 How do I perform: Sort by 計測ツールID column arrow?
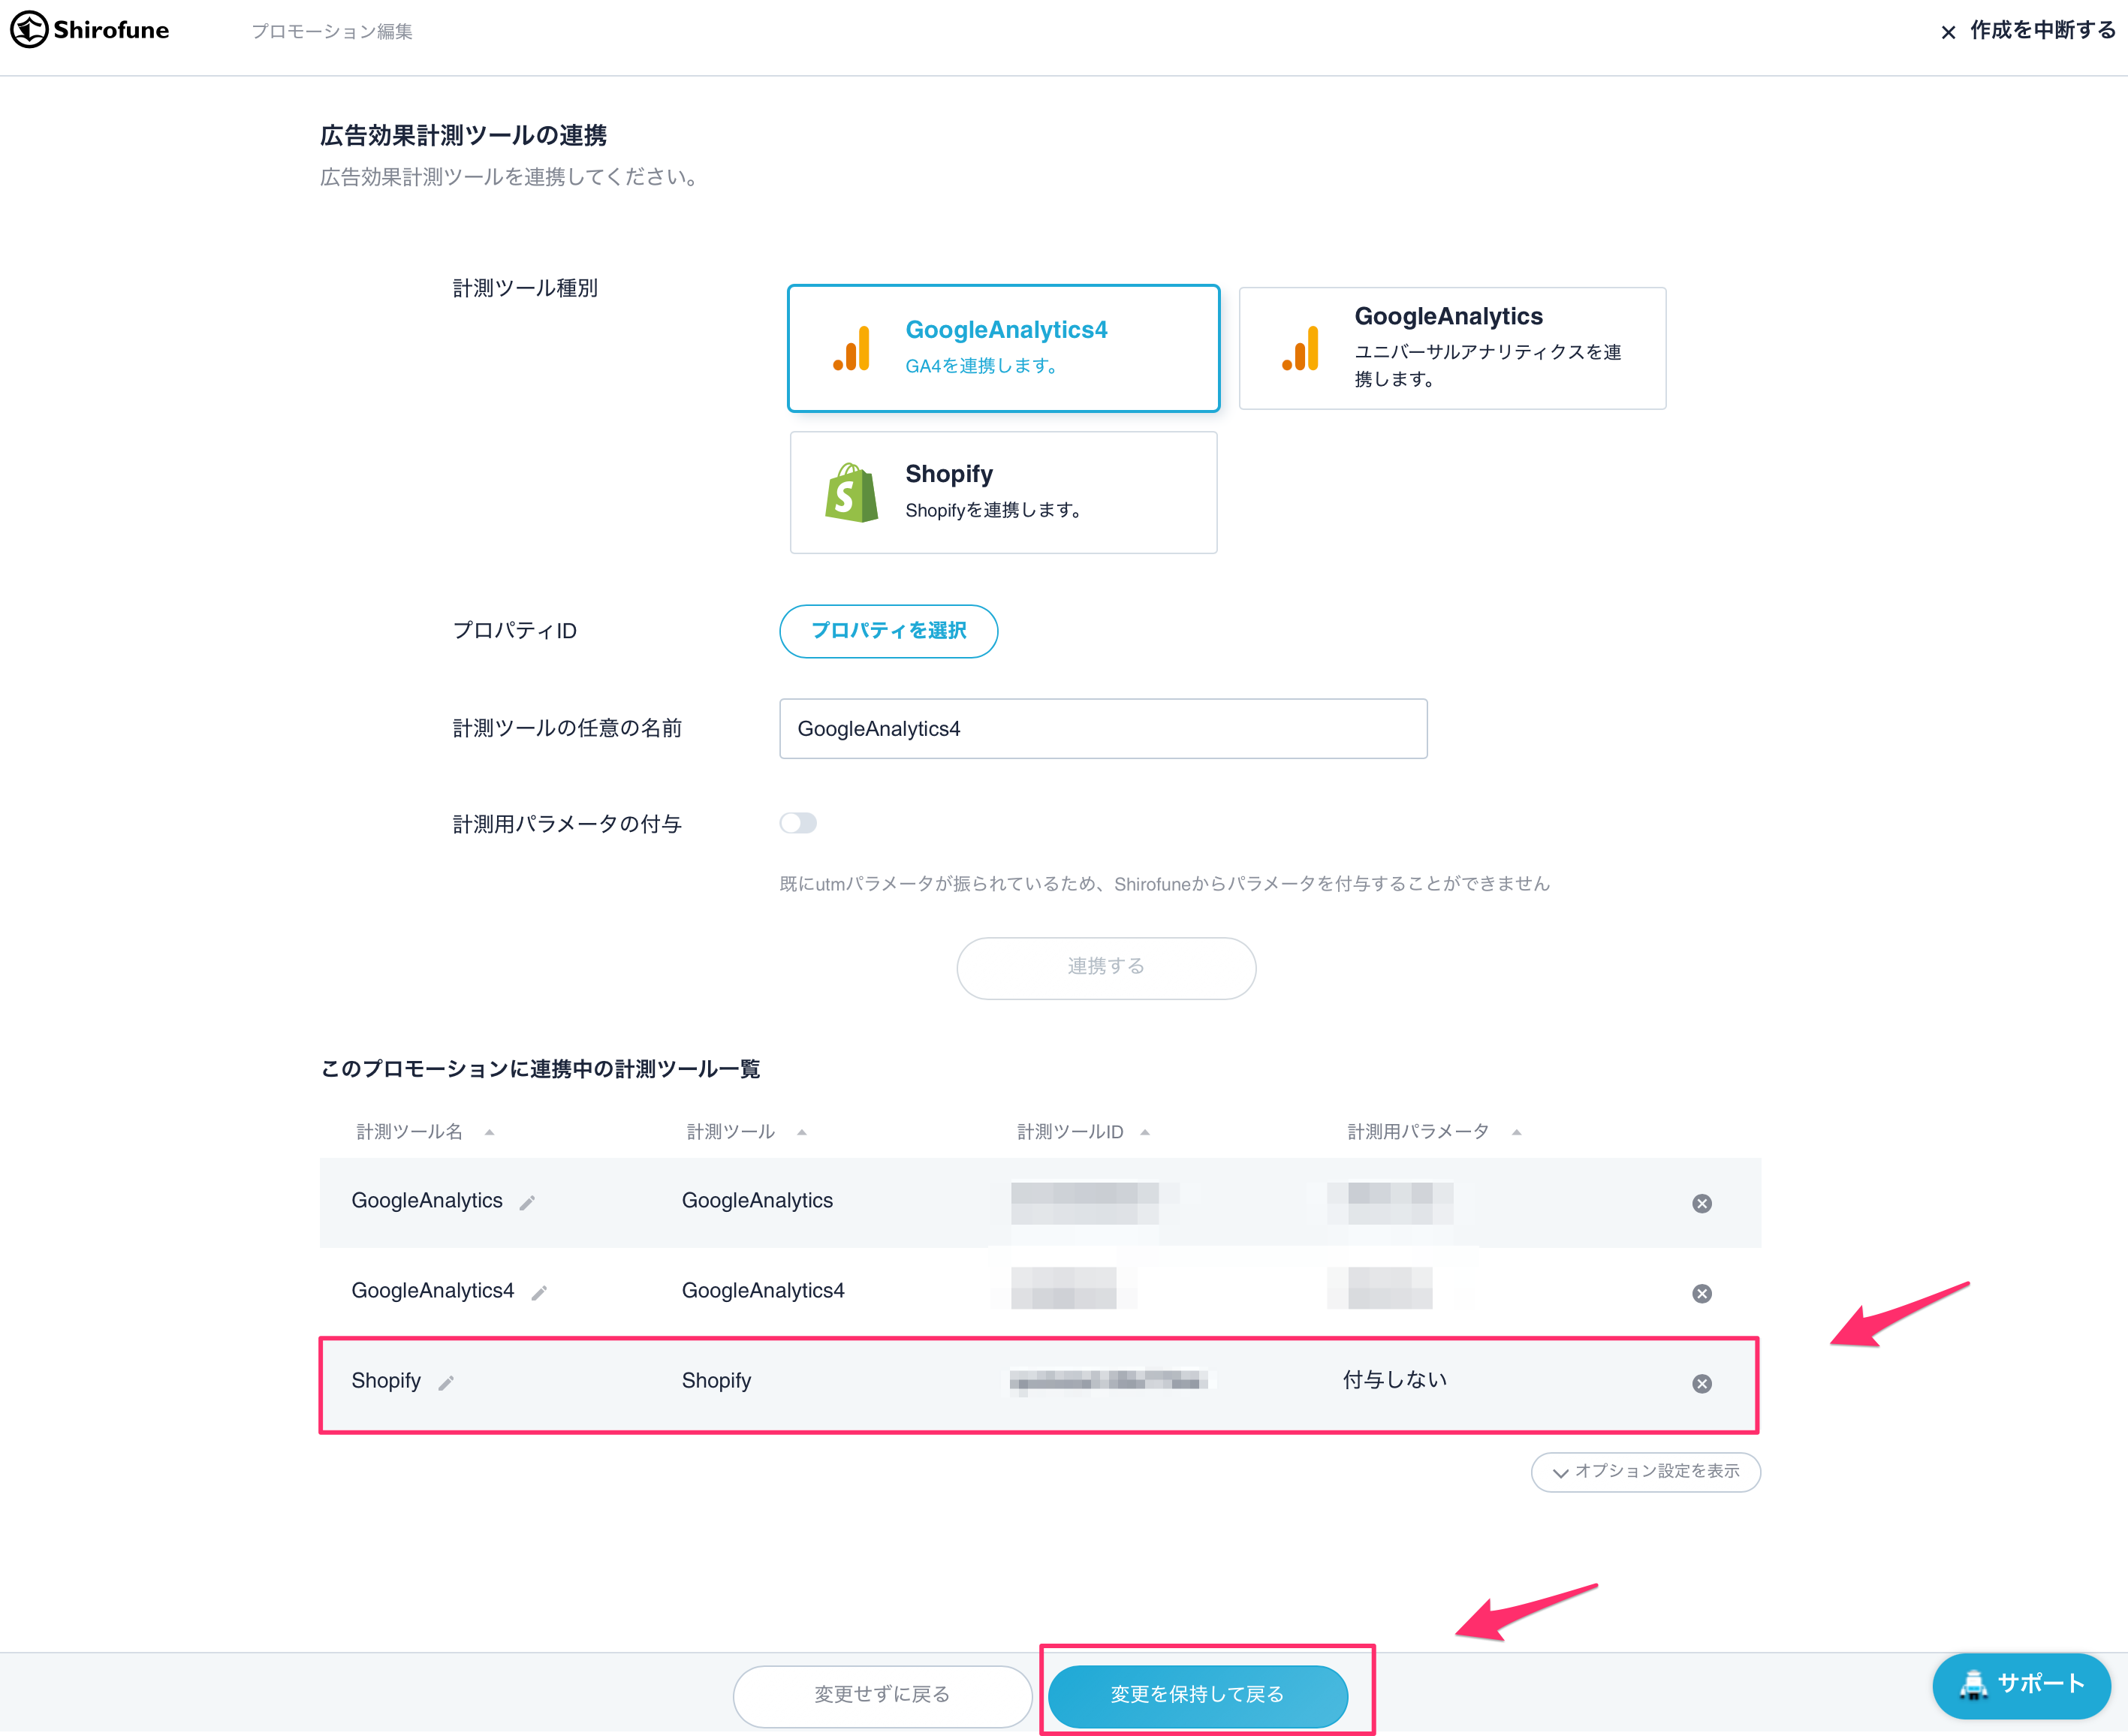click(1145, 1132)
